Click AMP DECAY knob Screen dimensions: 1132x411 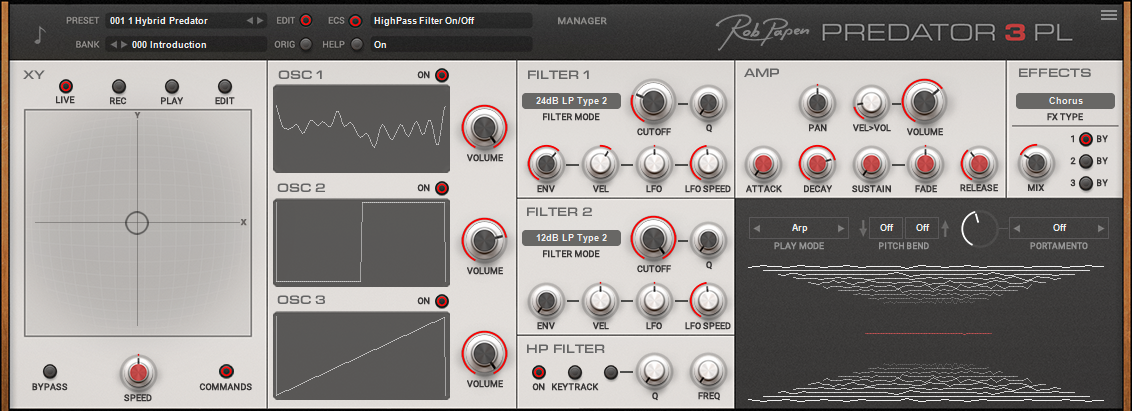pyautogui.click(x=817, y=163)
